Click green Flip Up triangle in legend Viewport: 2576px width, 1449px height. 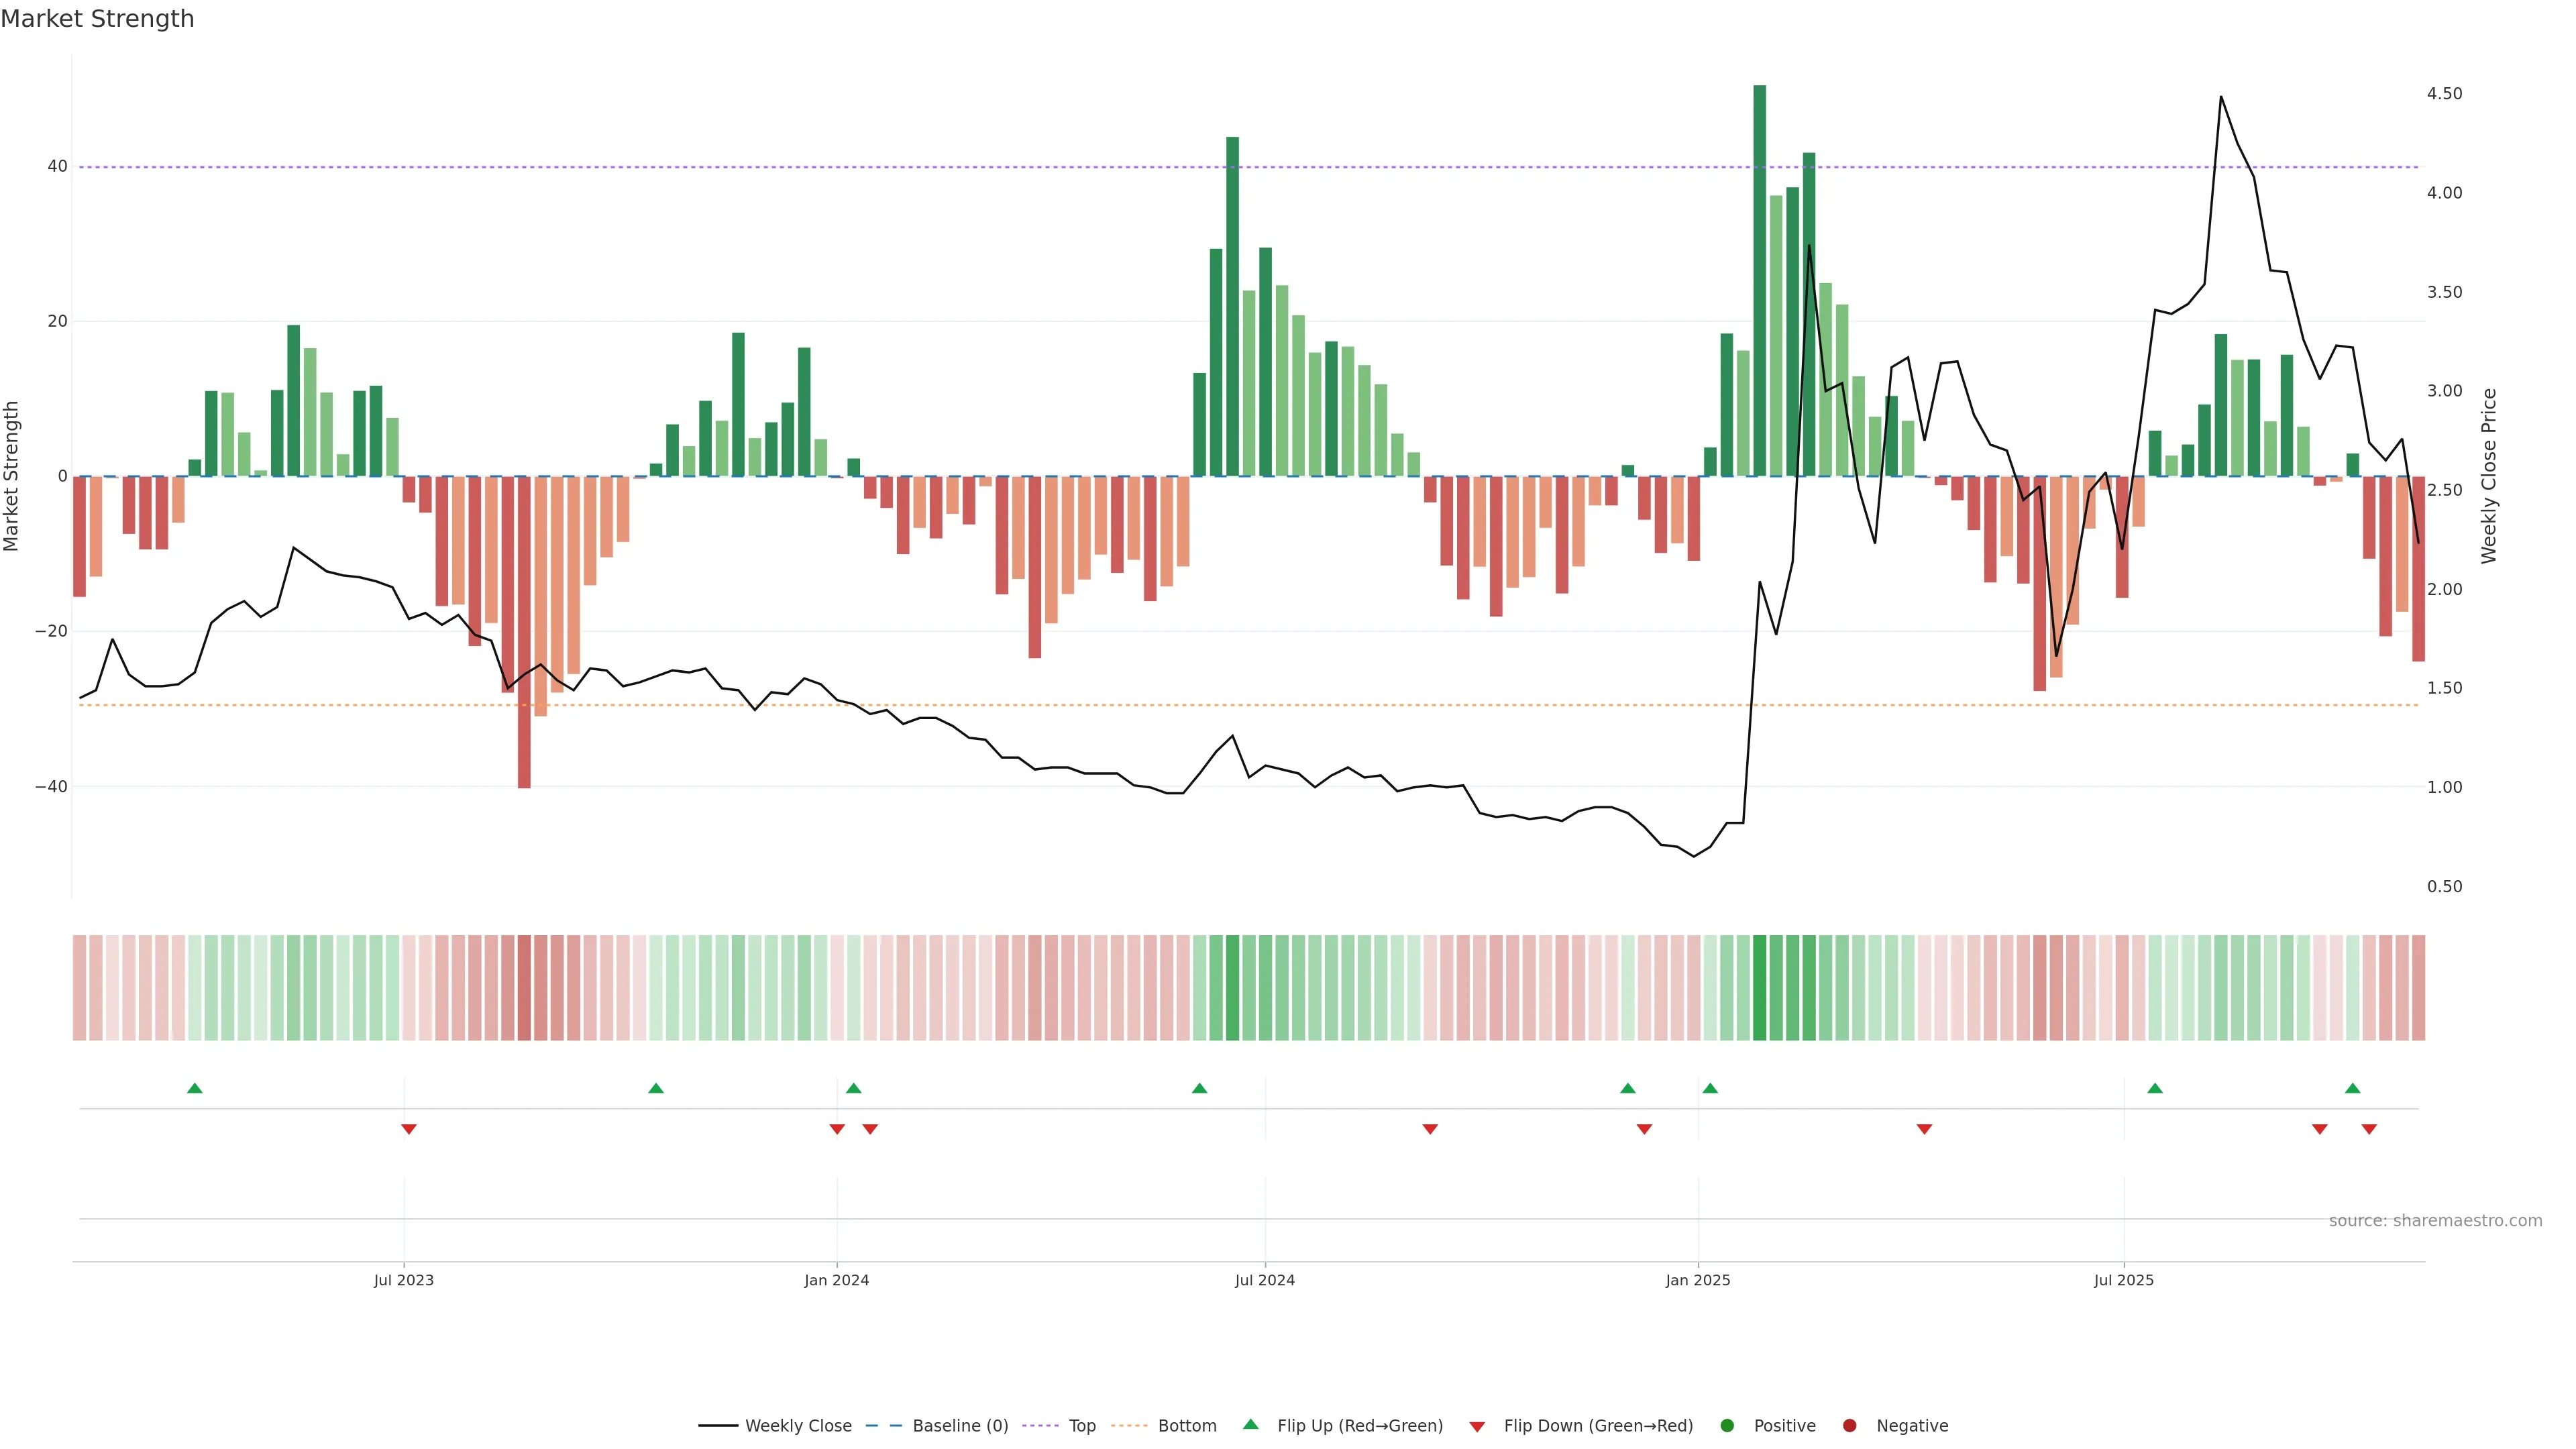coord(1250,1425)
